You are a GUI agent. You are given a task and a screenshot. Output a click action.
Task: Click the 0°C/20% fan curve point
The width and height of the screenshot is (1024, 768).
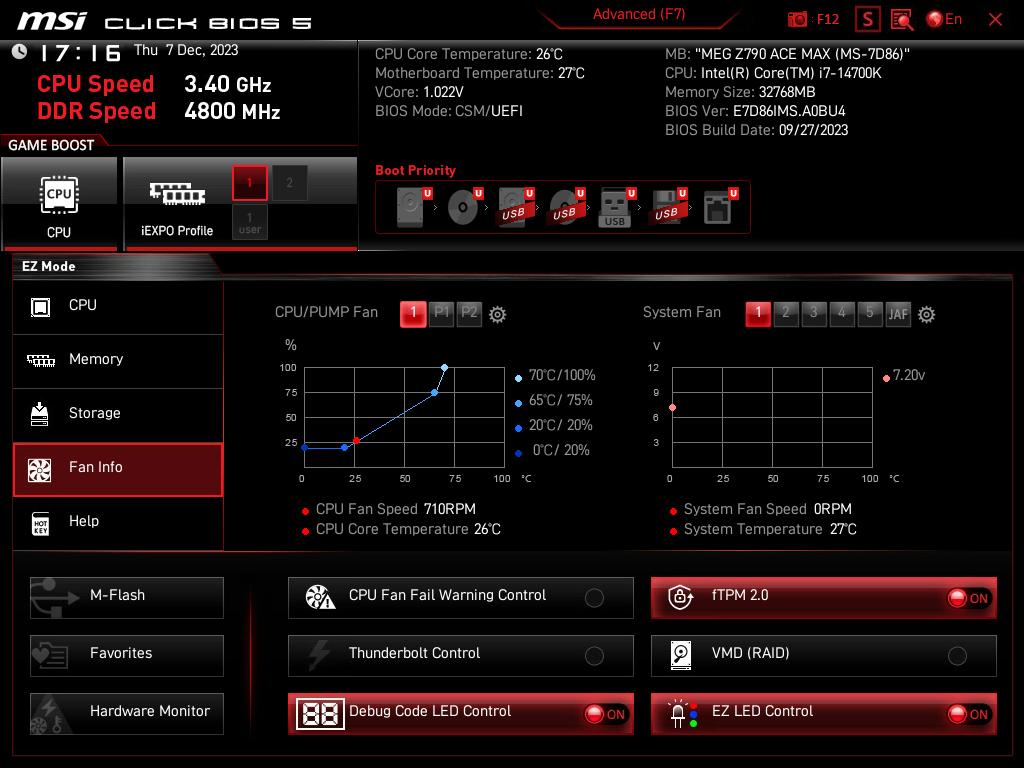(304, 447)
